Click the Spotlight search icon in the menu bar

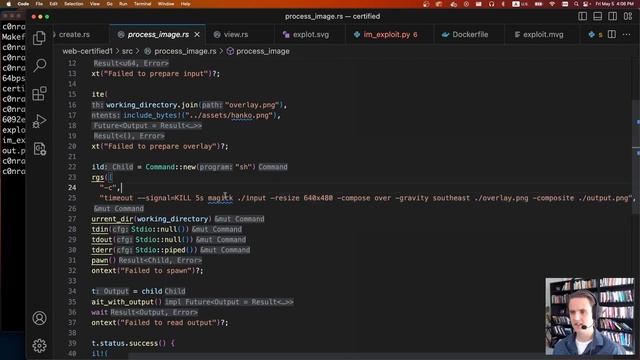point(576,4)
